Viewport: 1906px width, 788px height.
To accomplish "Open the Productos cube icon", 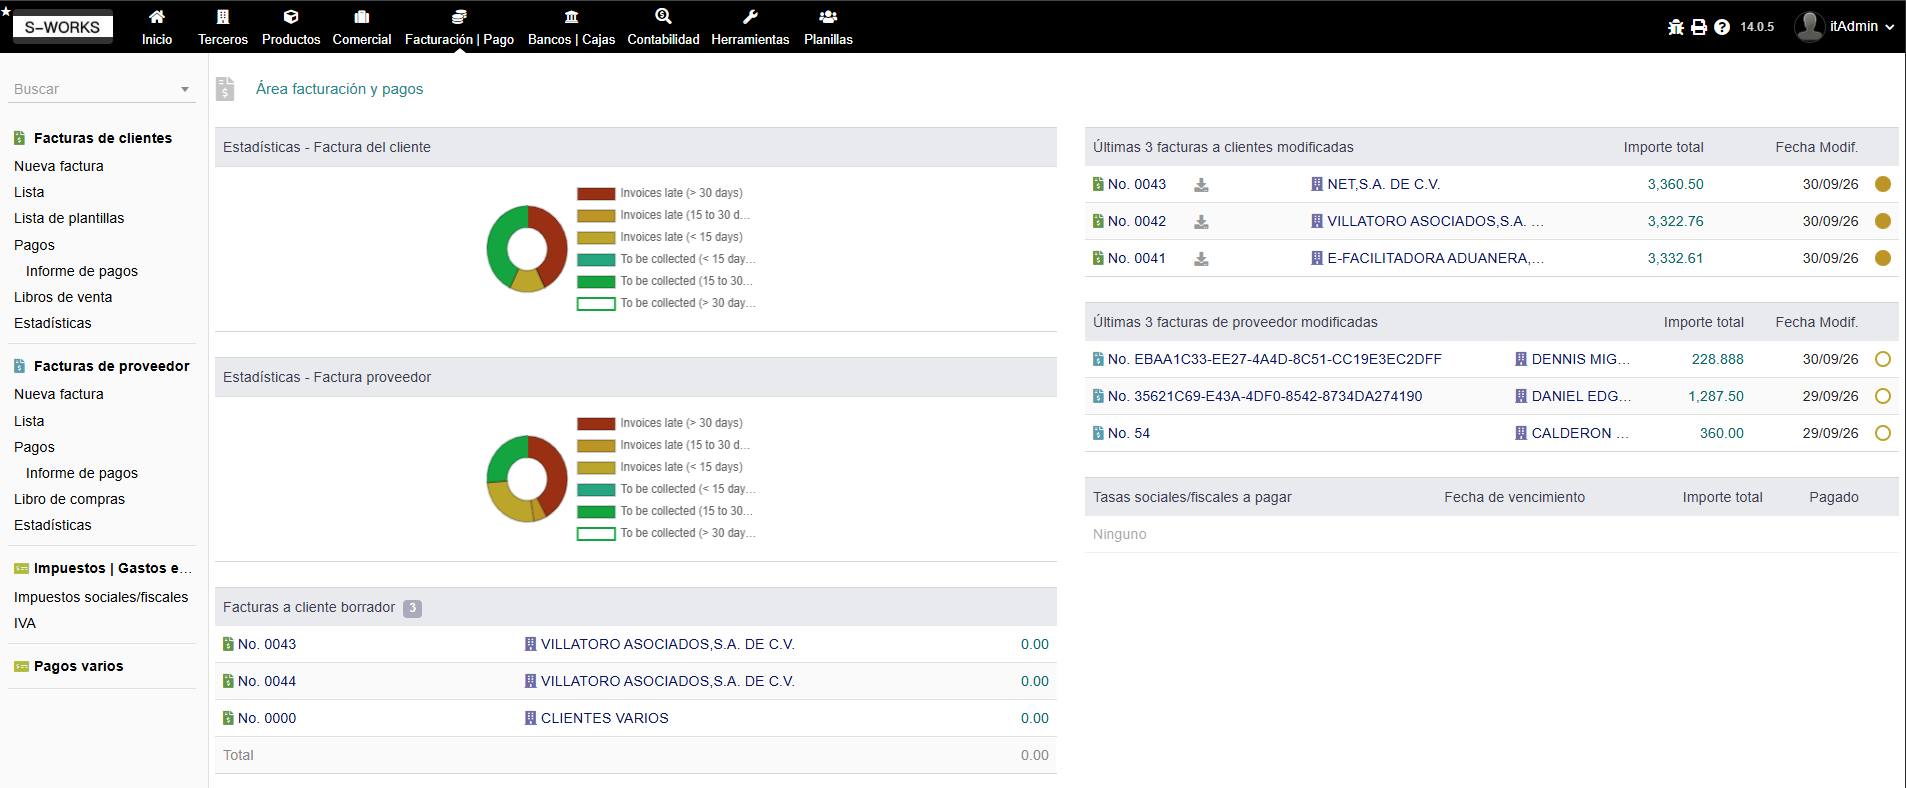I will (291, 17).
